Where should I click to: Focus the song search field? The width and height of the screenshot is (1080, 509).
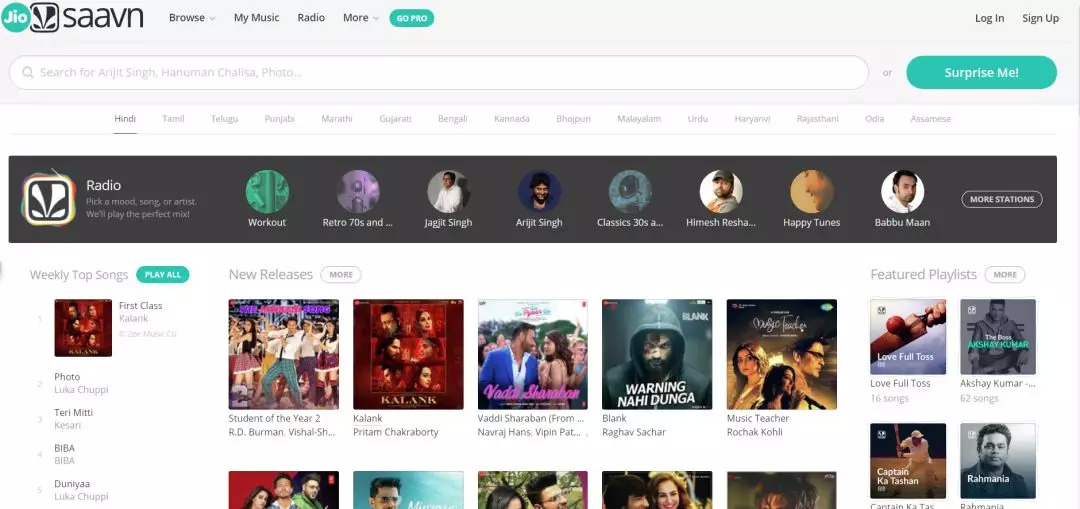tap(439, 72)
